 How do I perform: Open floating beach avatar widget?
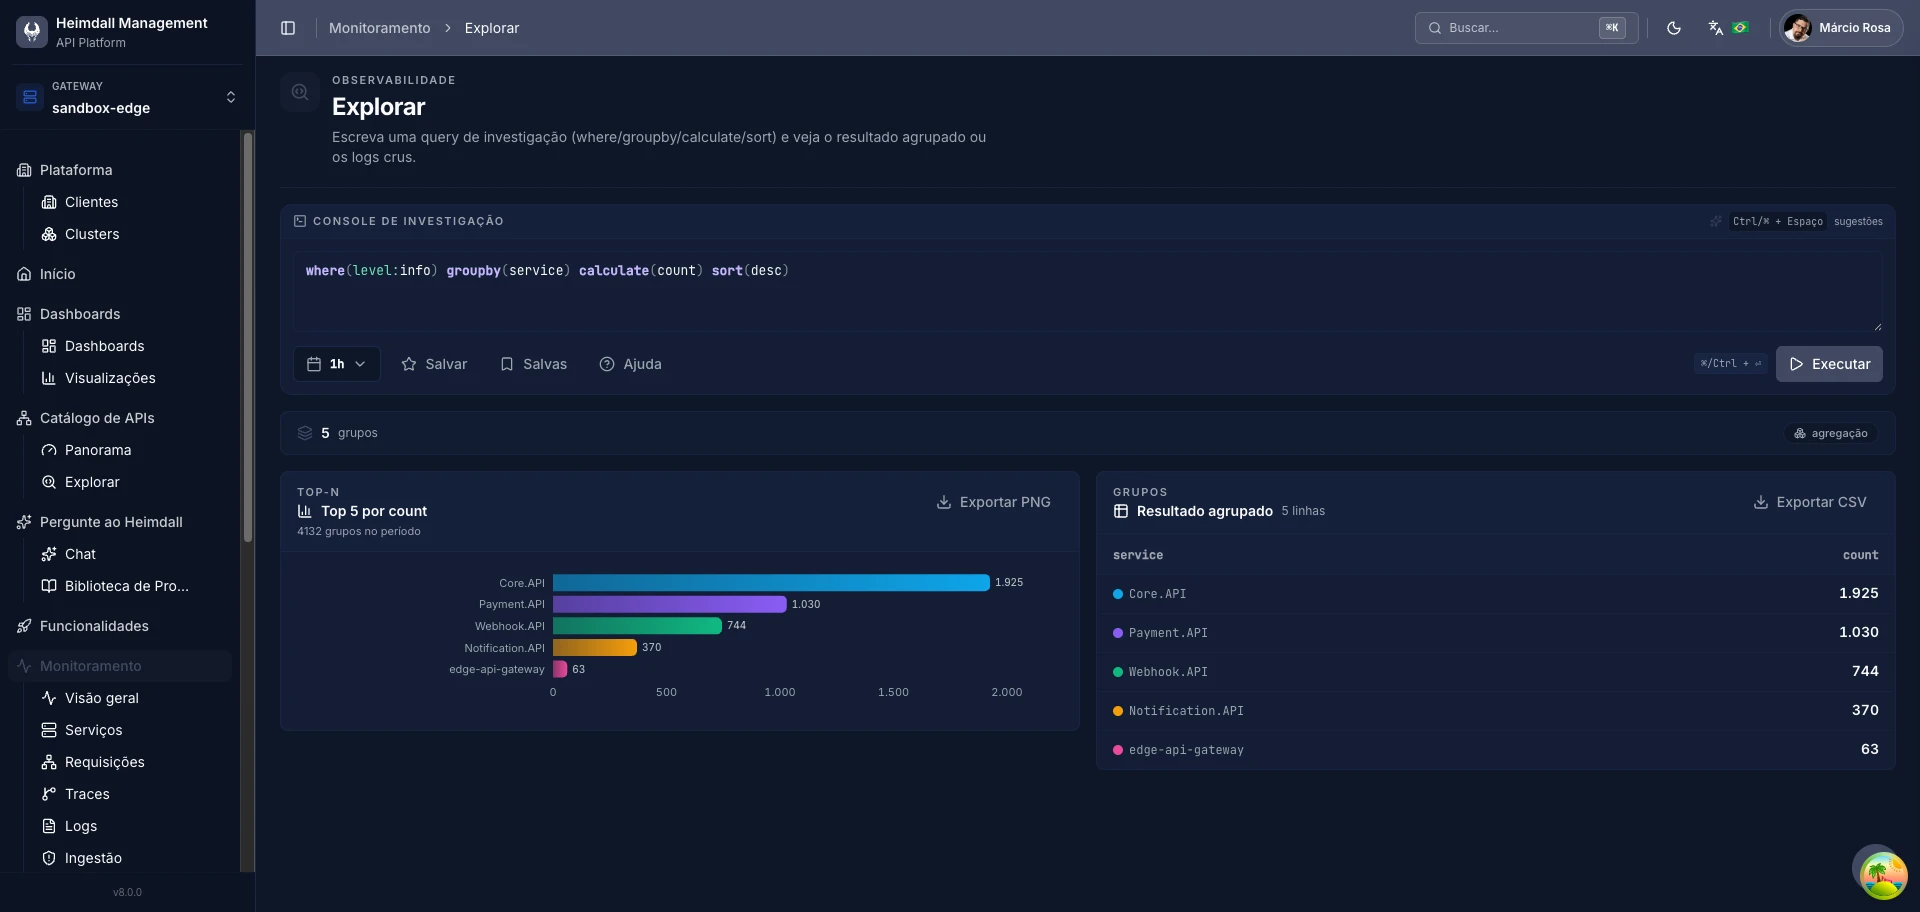point(1883,875)
